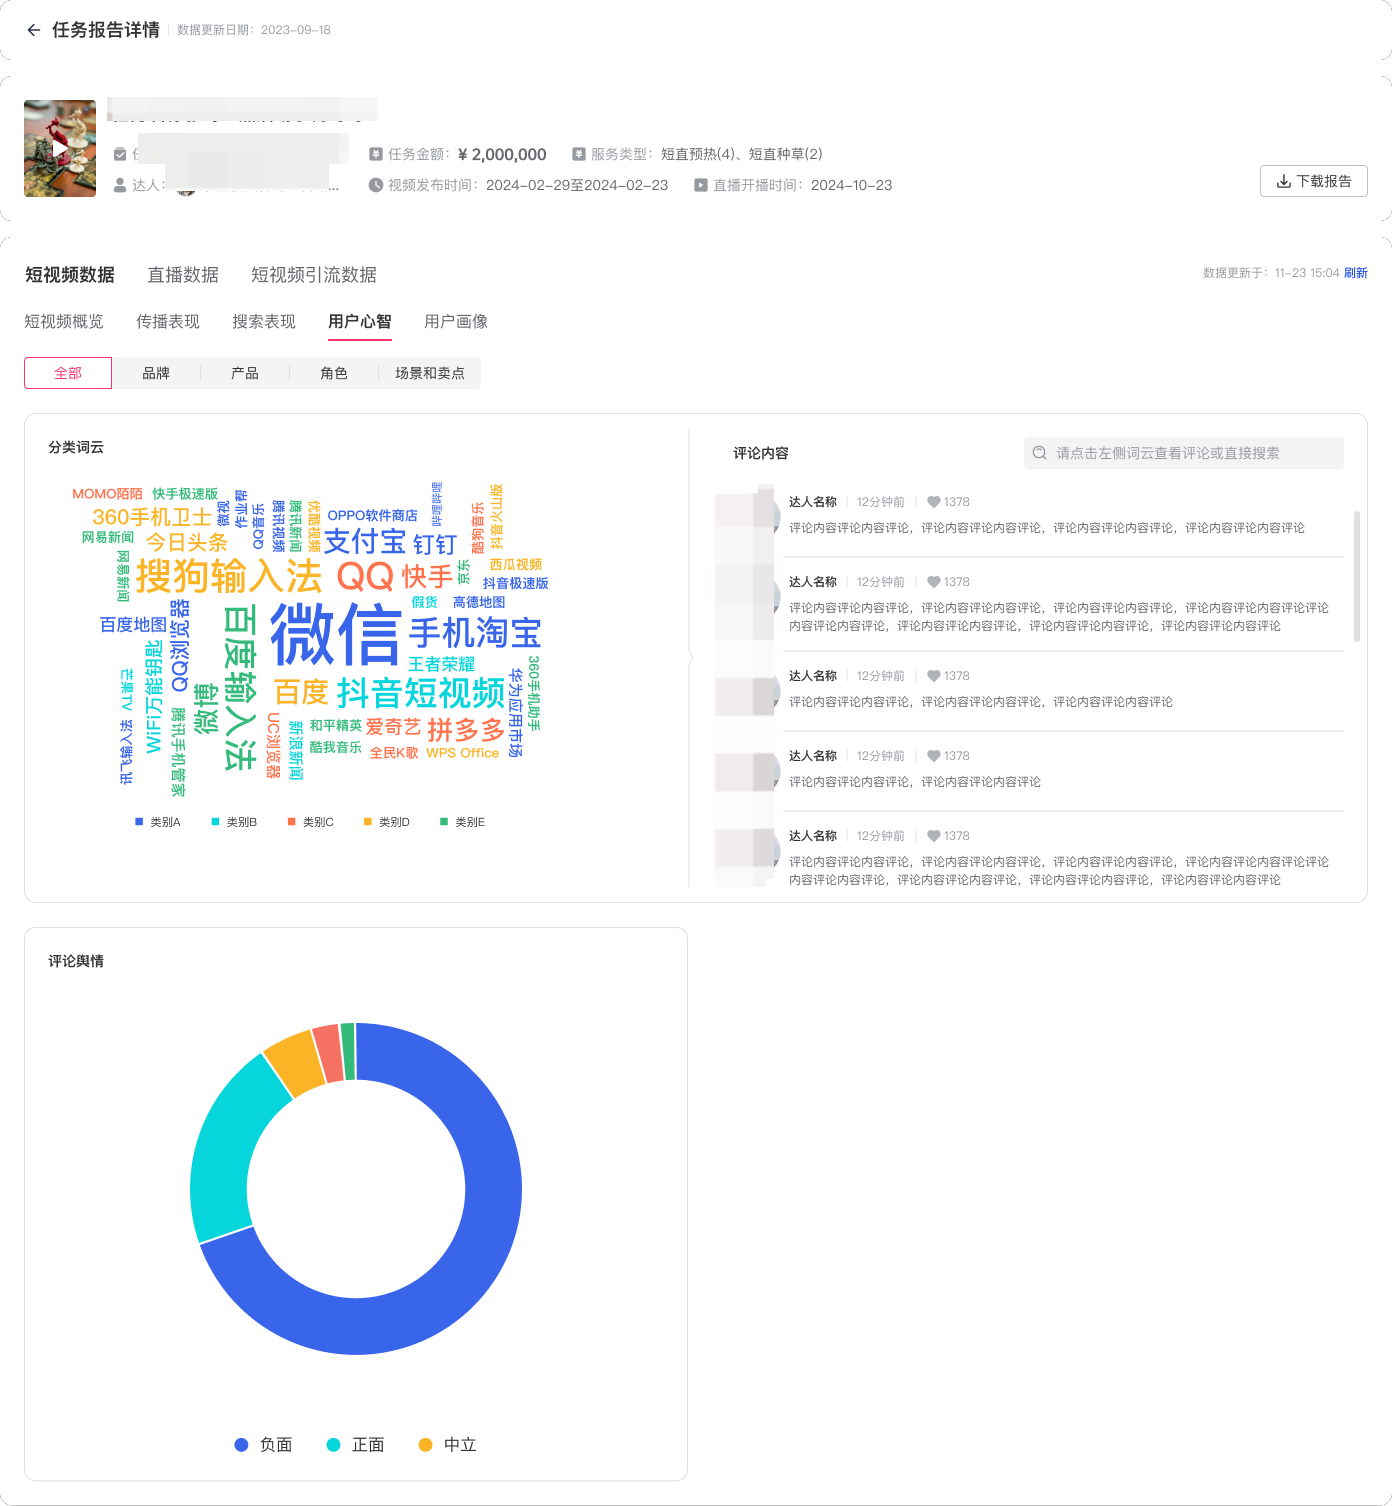This screenshot has height=1506, width=1392.
Task: Click the heart like icon on first comment
Action: click(933, 502)
